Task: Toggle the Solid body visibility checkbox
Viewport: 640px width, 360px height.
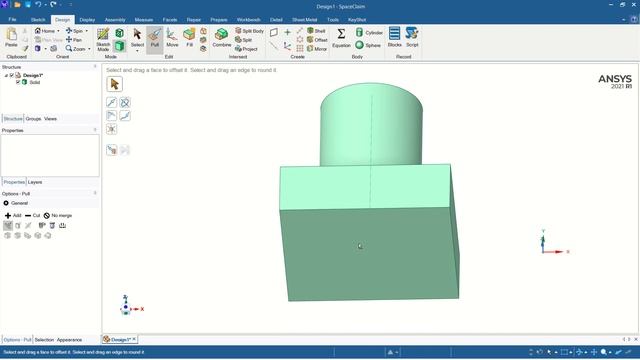Action: tap(18, 82)
